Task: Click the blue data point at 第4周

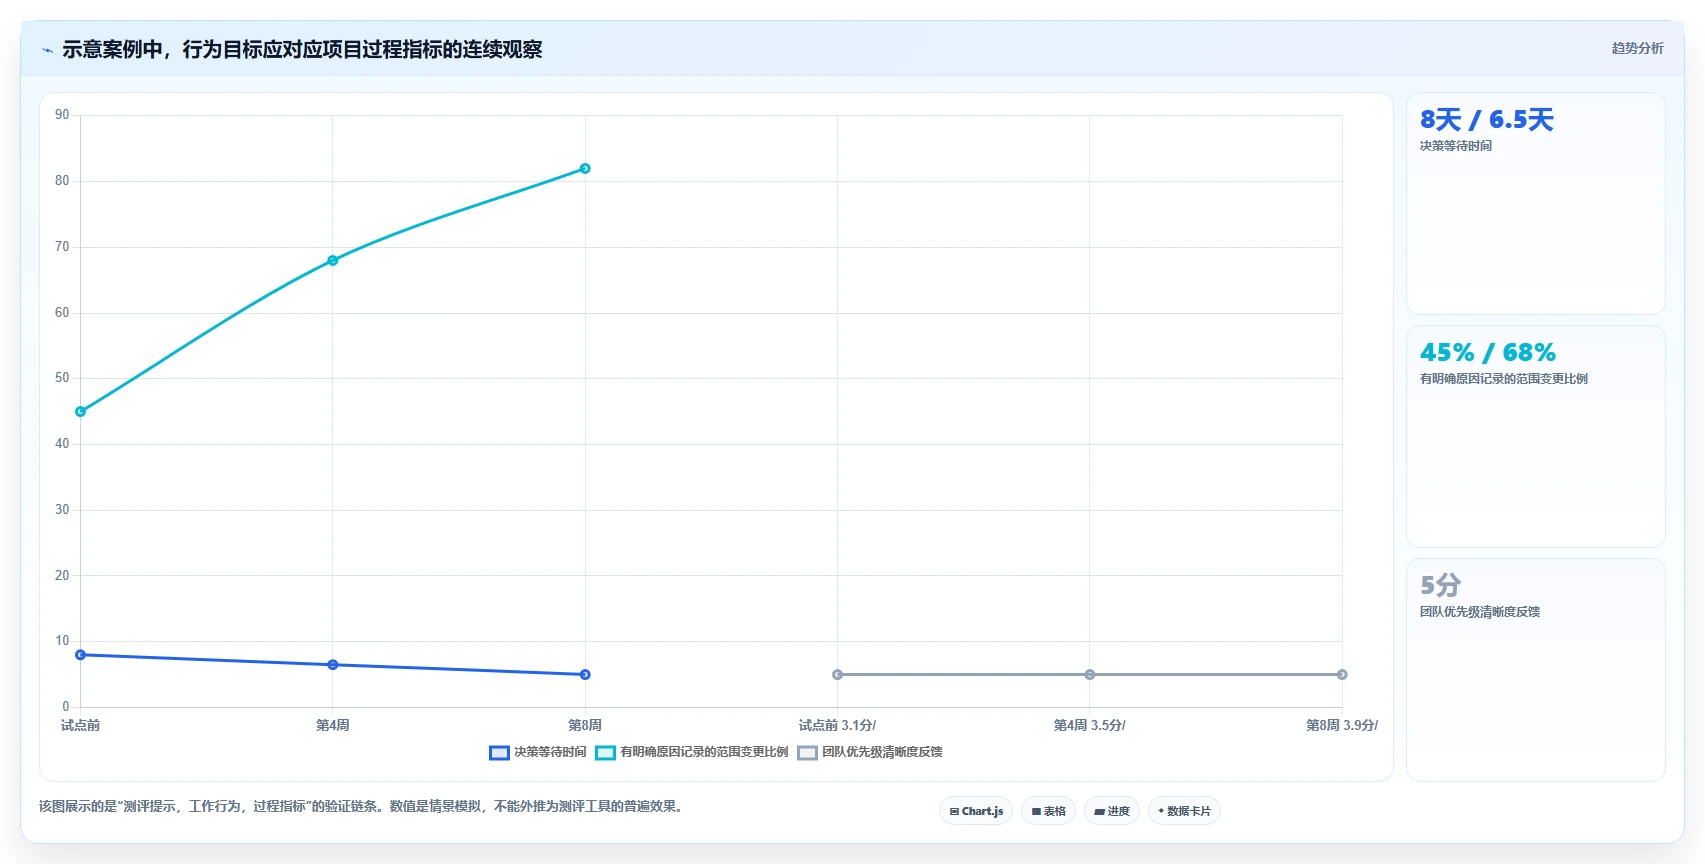Action: [333, 665]
